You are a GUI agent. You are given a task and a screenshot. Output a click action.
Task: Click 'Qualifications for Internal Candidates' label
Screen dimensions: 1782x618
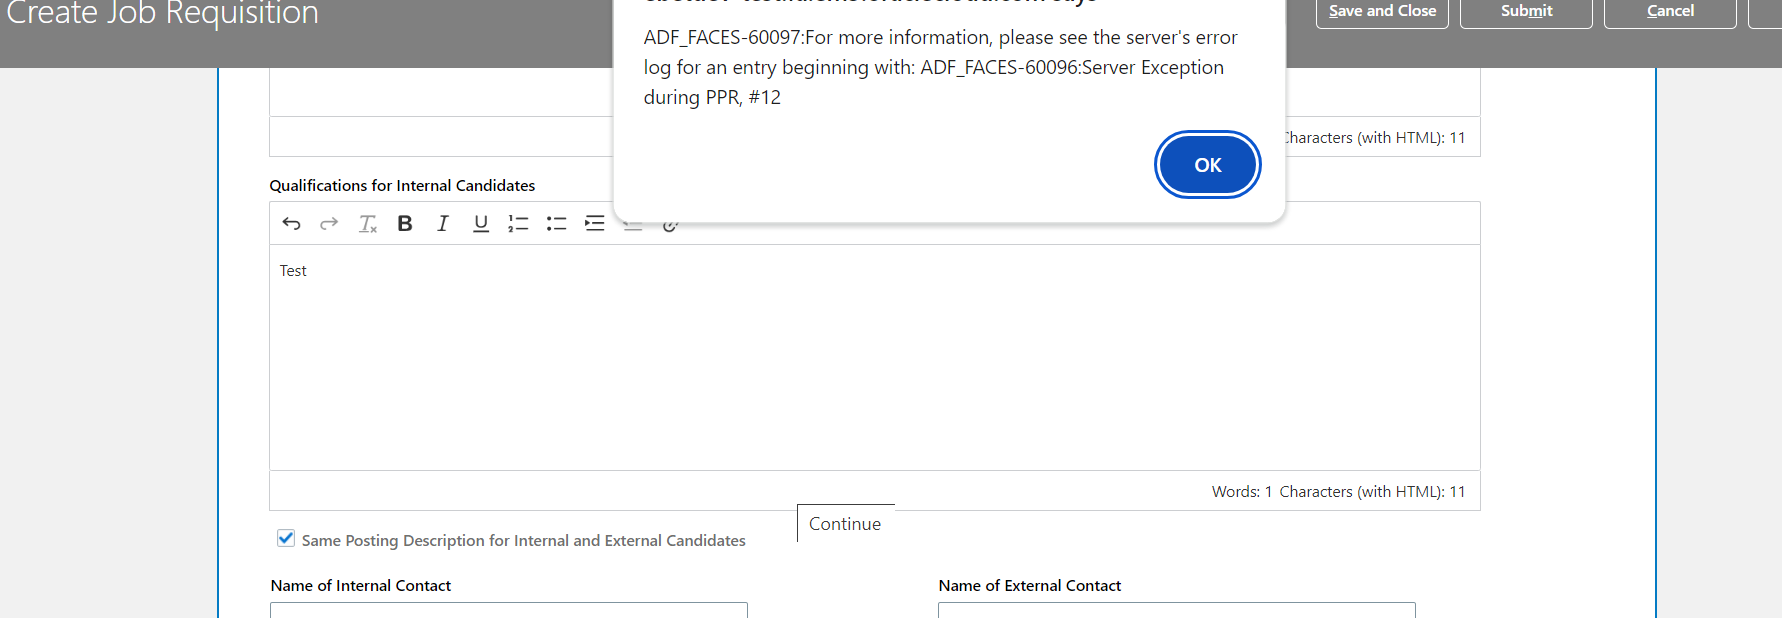coord(402,186)
